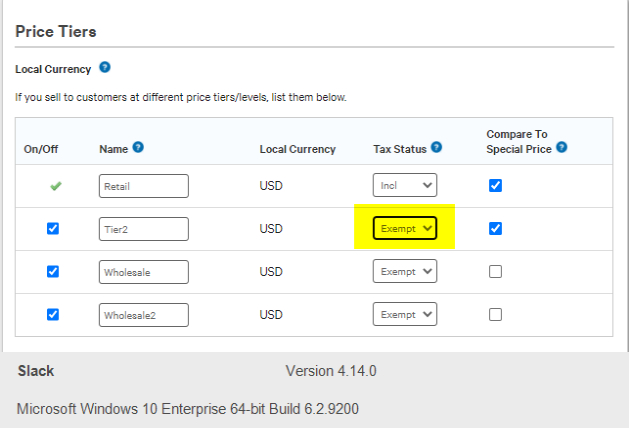Screen dimensions: 629x428
Task: Select the Tier2 name text box
Action: click(x=144, y=229)
